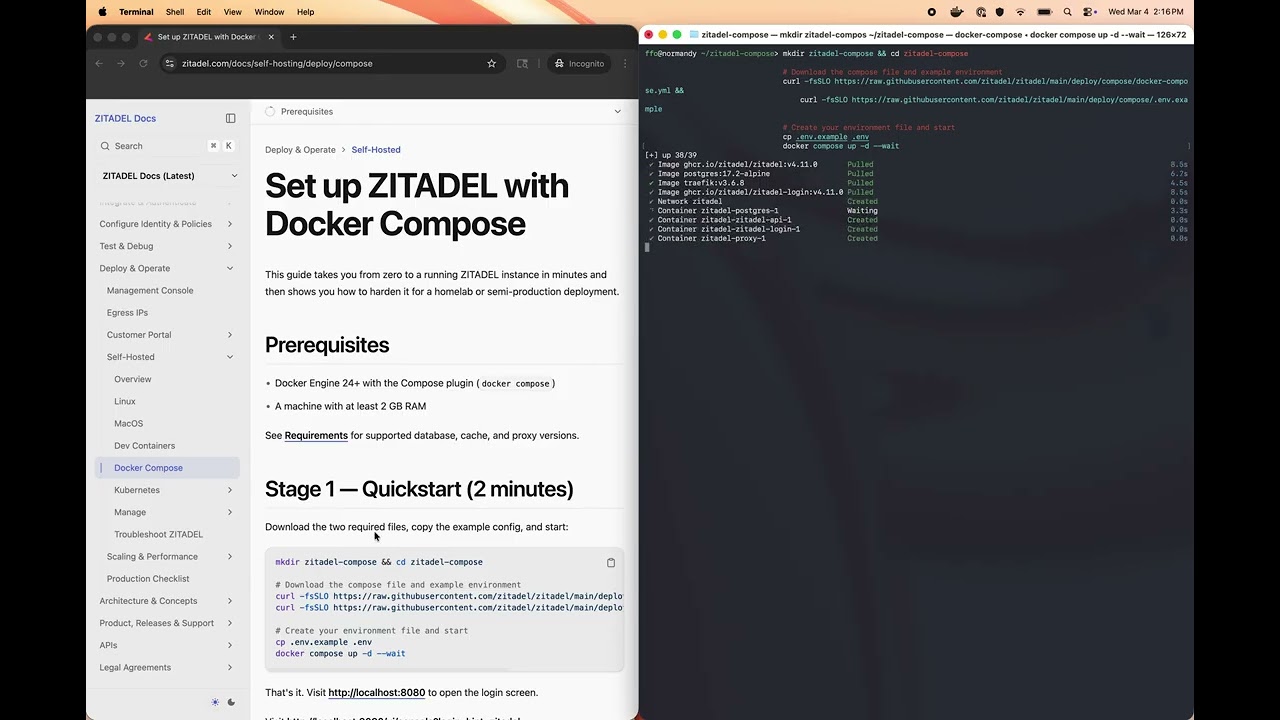Click the ZITADEL Docs logo link
Screen dimensions: 1280x720
click(x=125, y=118)
